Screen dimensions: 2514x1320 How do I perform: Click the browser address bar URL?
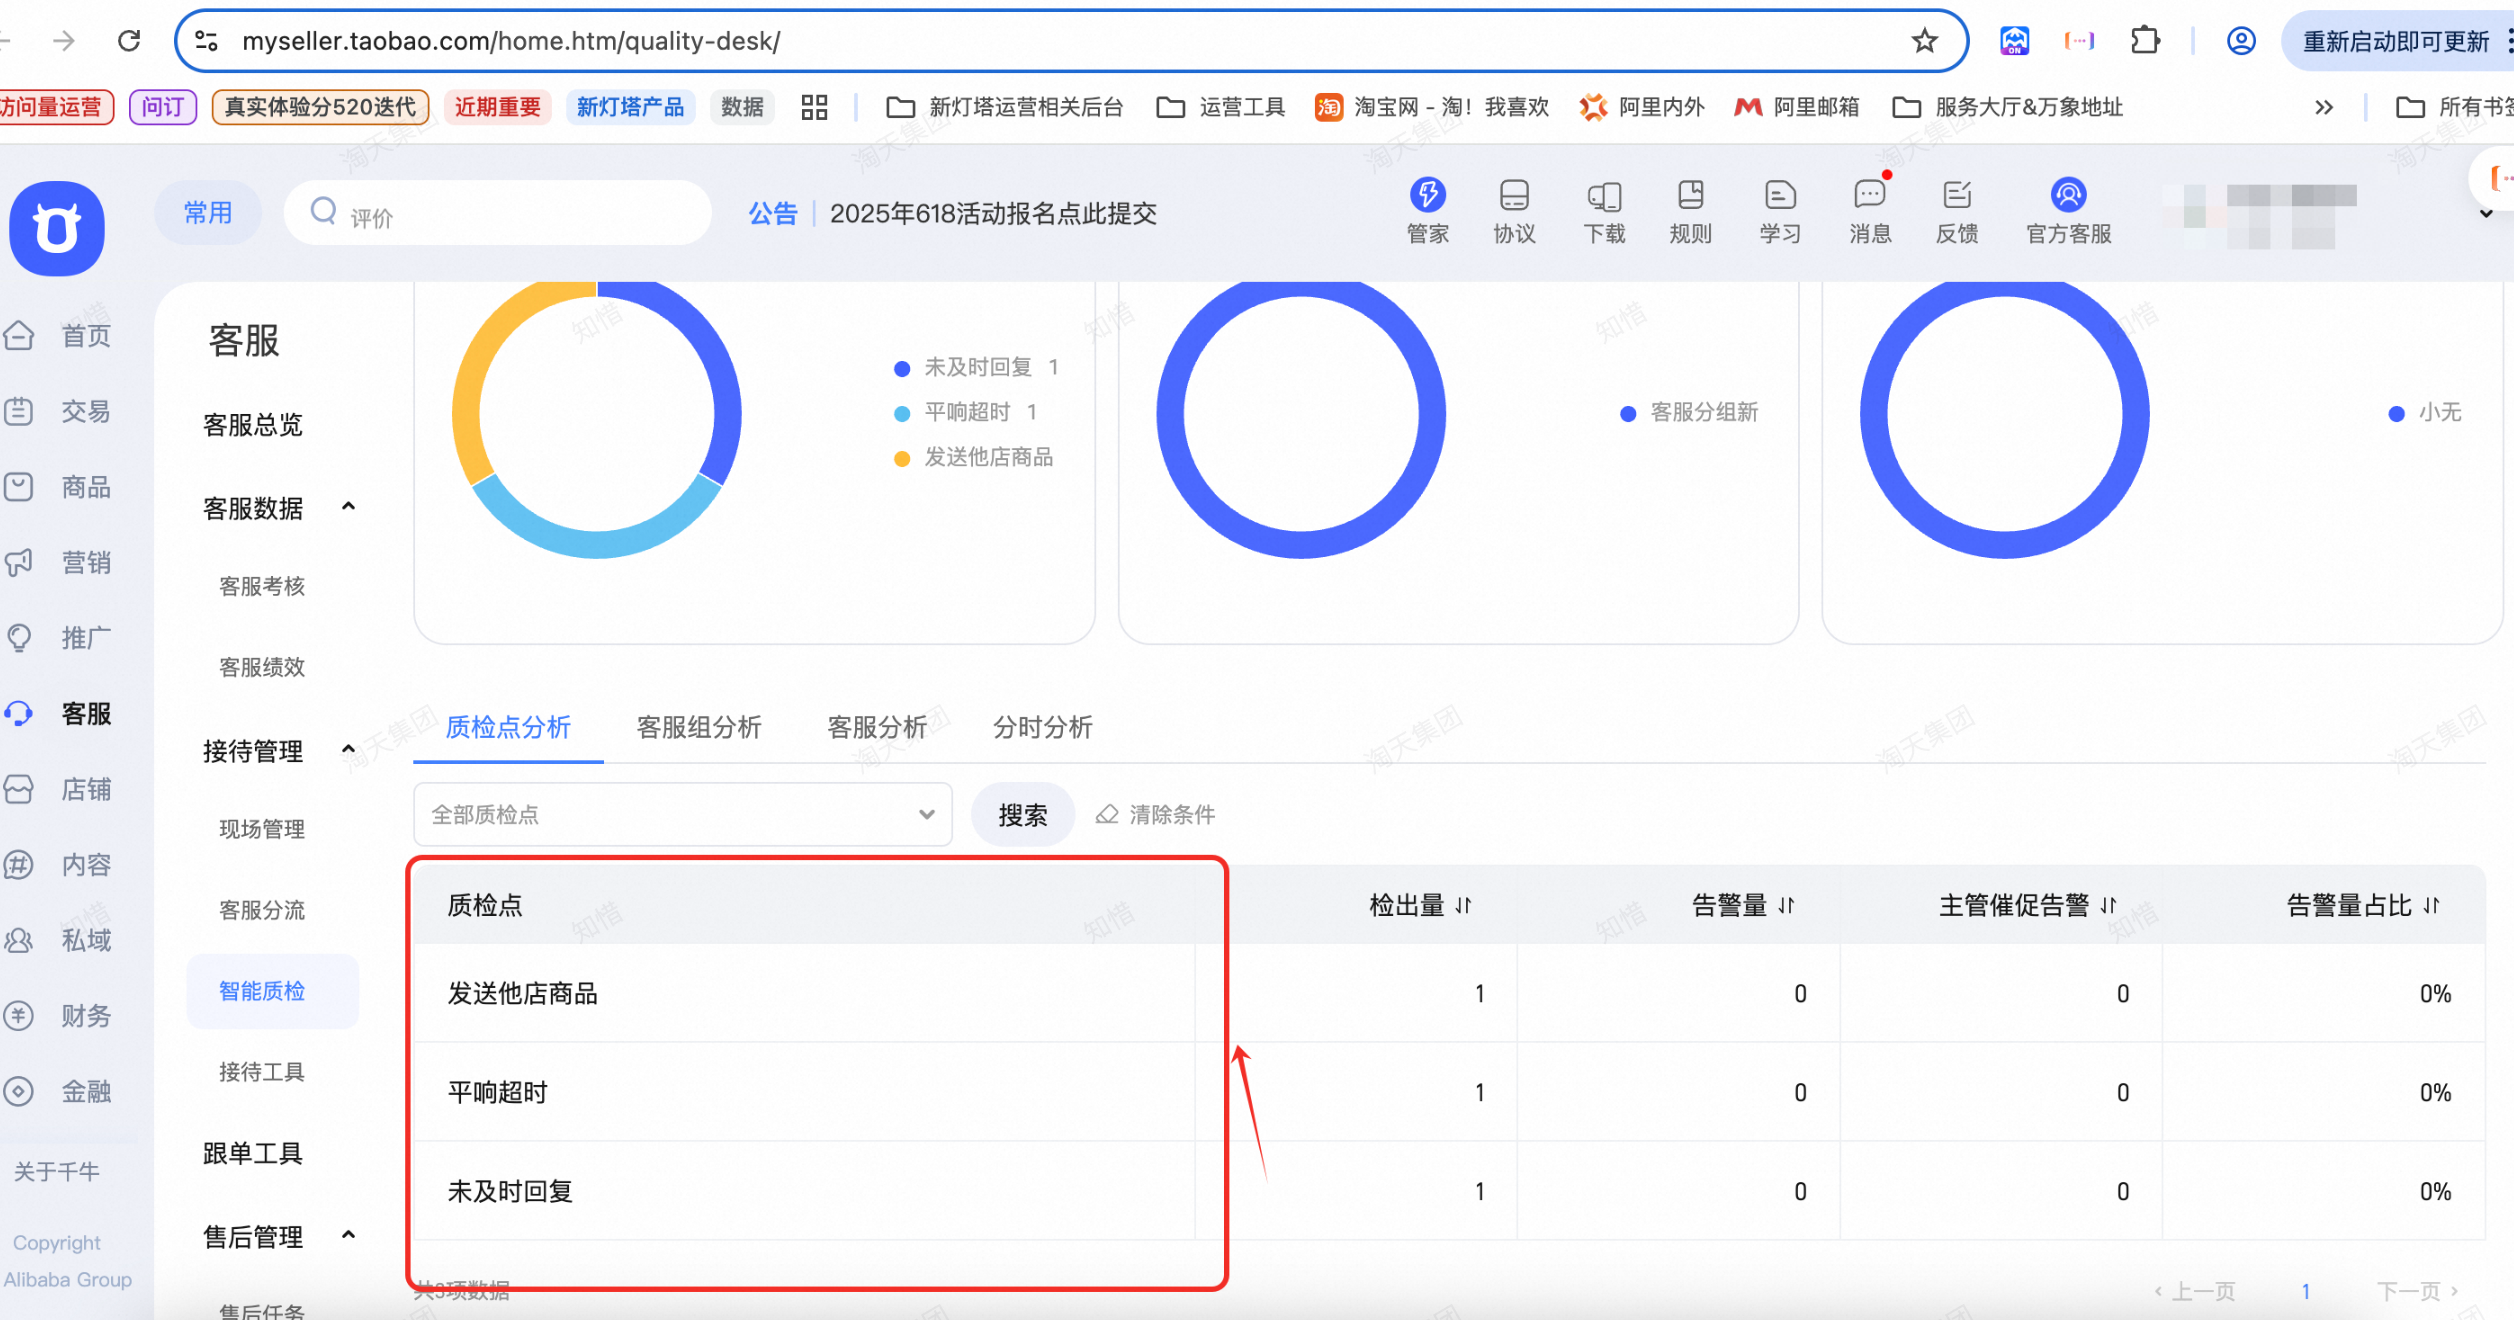pyautogui.click(x=511, y=41)
